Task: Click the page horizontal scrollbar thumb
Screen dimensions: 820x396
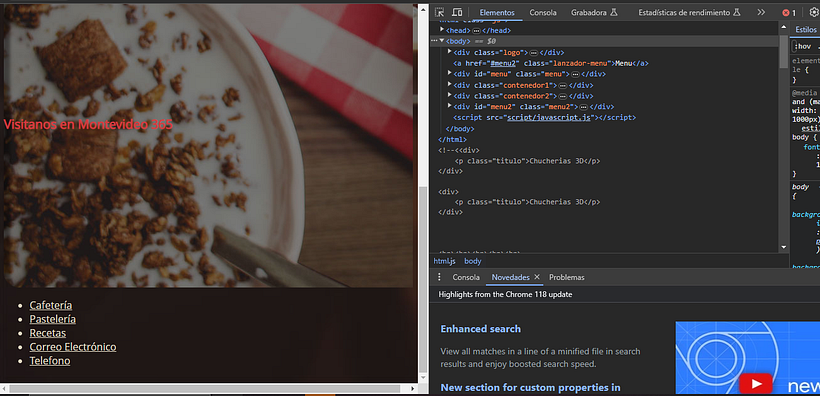Action: pos(205,389)
